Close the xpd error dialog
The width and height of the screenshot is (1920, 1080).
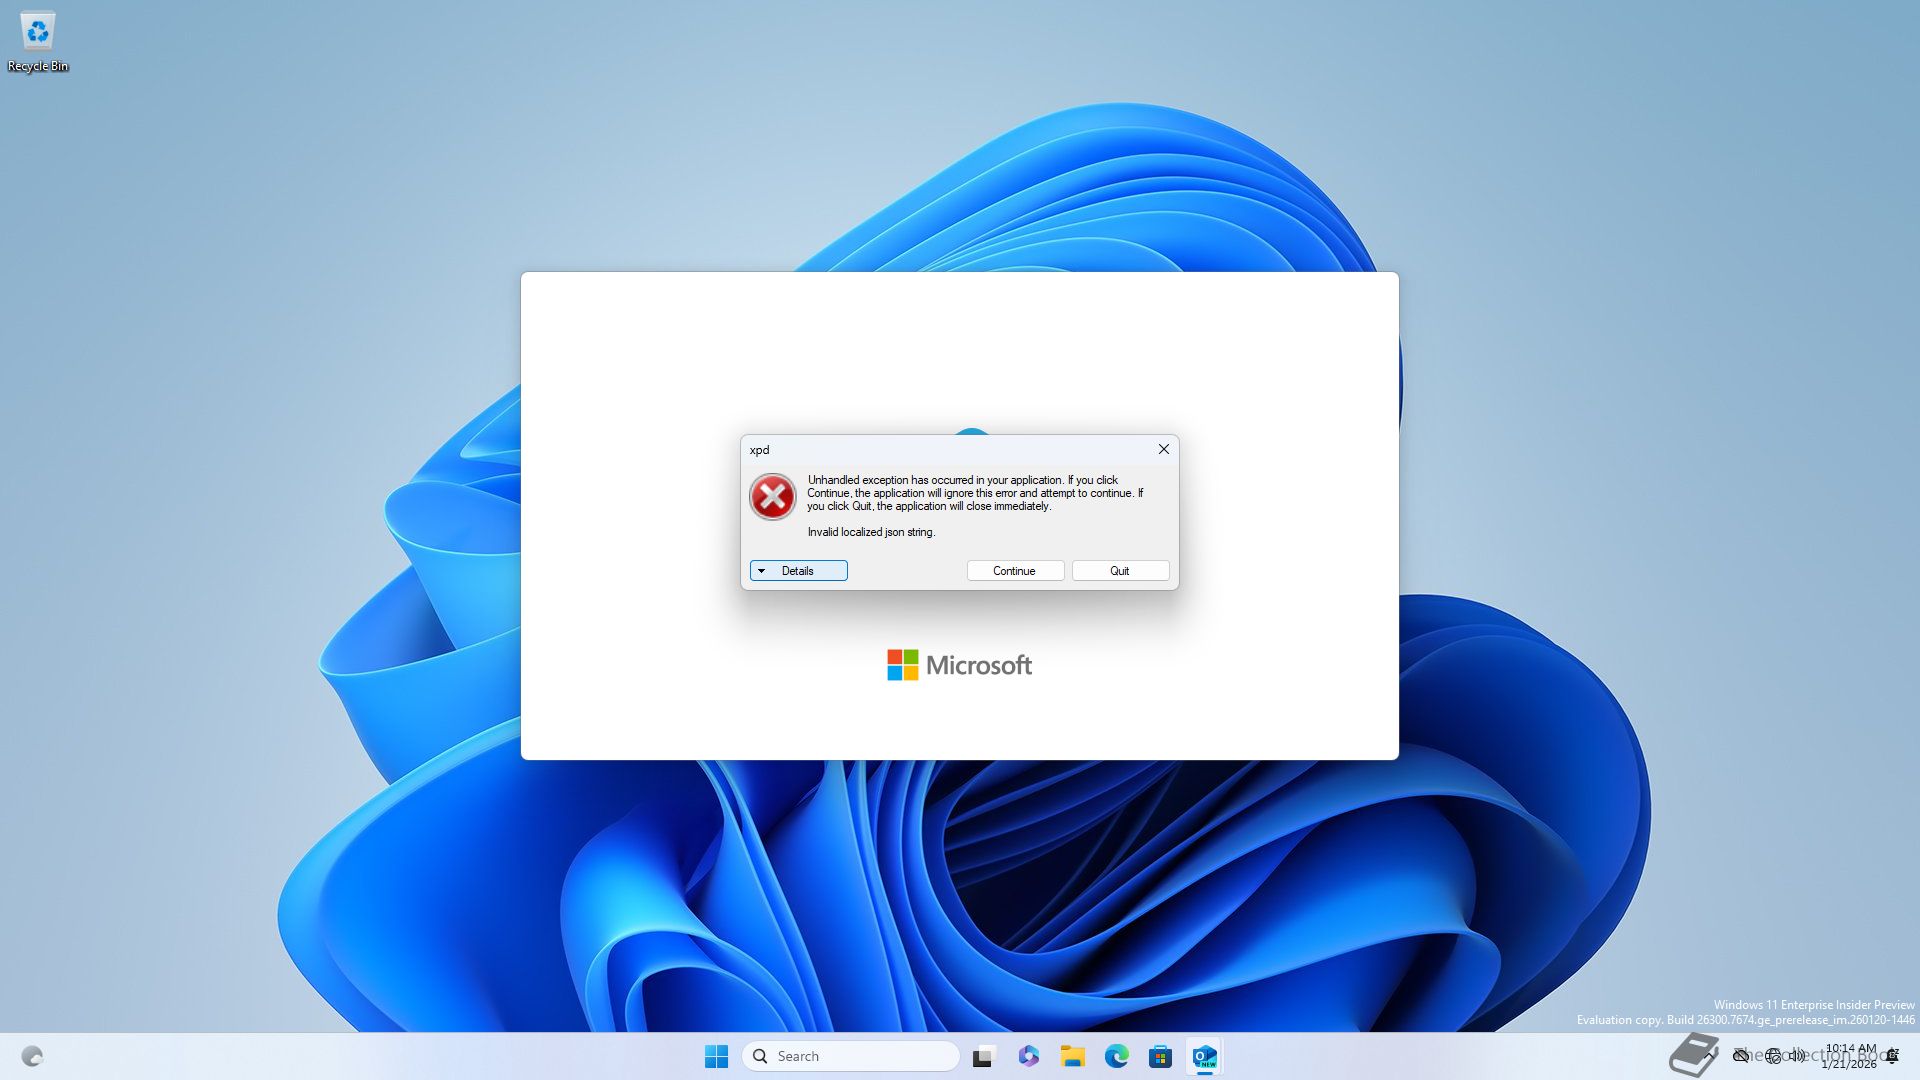[1163, 450]
